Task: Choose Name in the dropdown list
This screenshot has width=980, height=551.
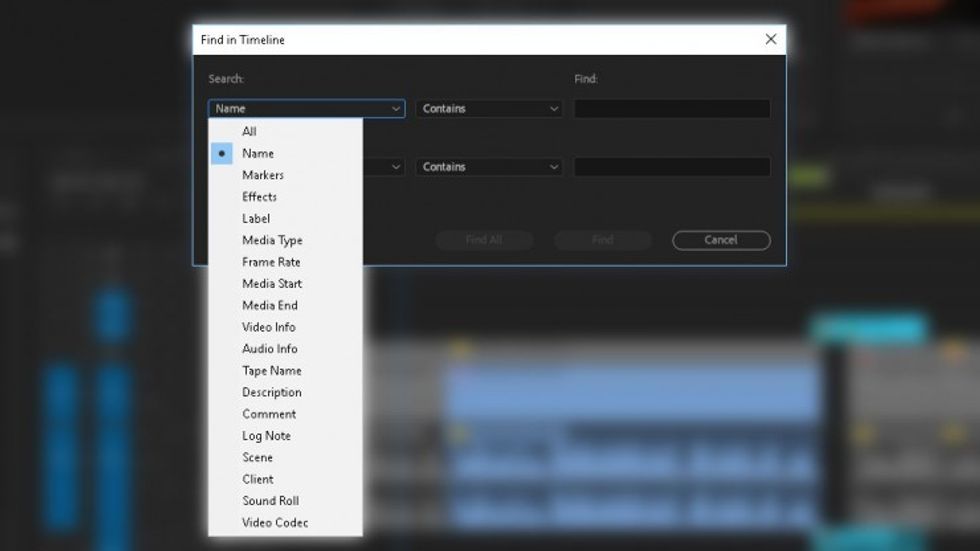Action: pyautogui.click(x=285, y=153)
